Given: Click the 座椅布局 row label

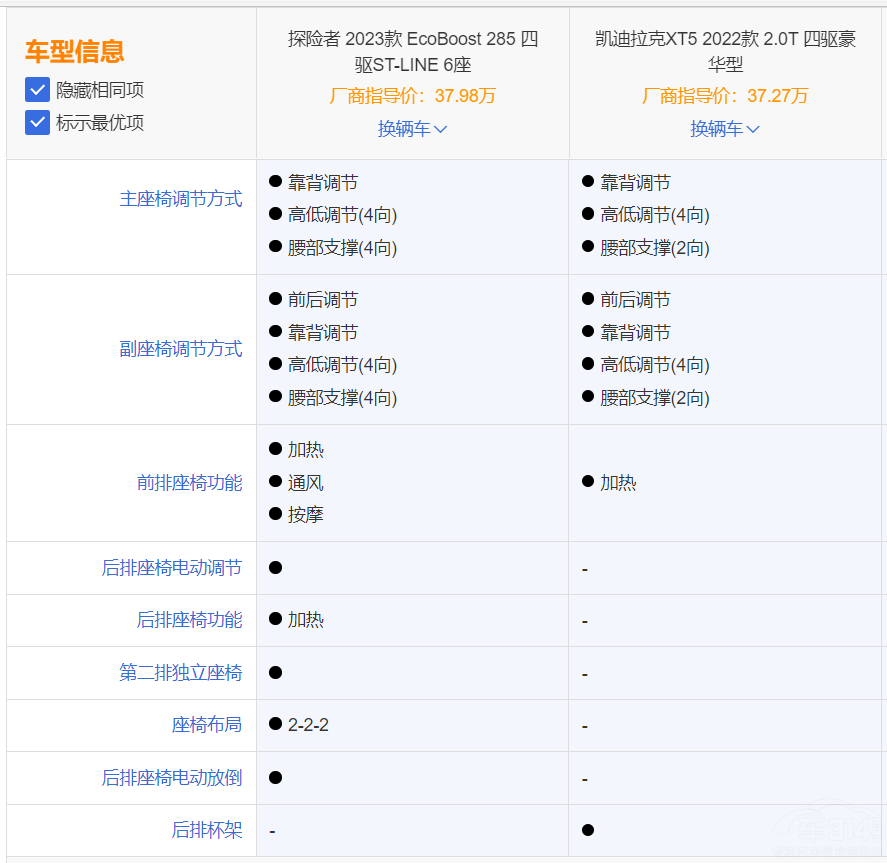Looking at the screenshot, I should point(207,725).
